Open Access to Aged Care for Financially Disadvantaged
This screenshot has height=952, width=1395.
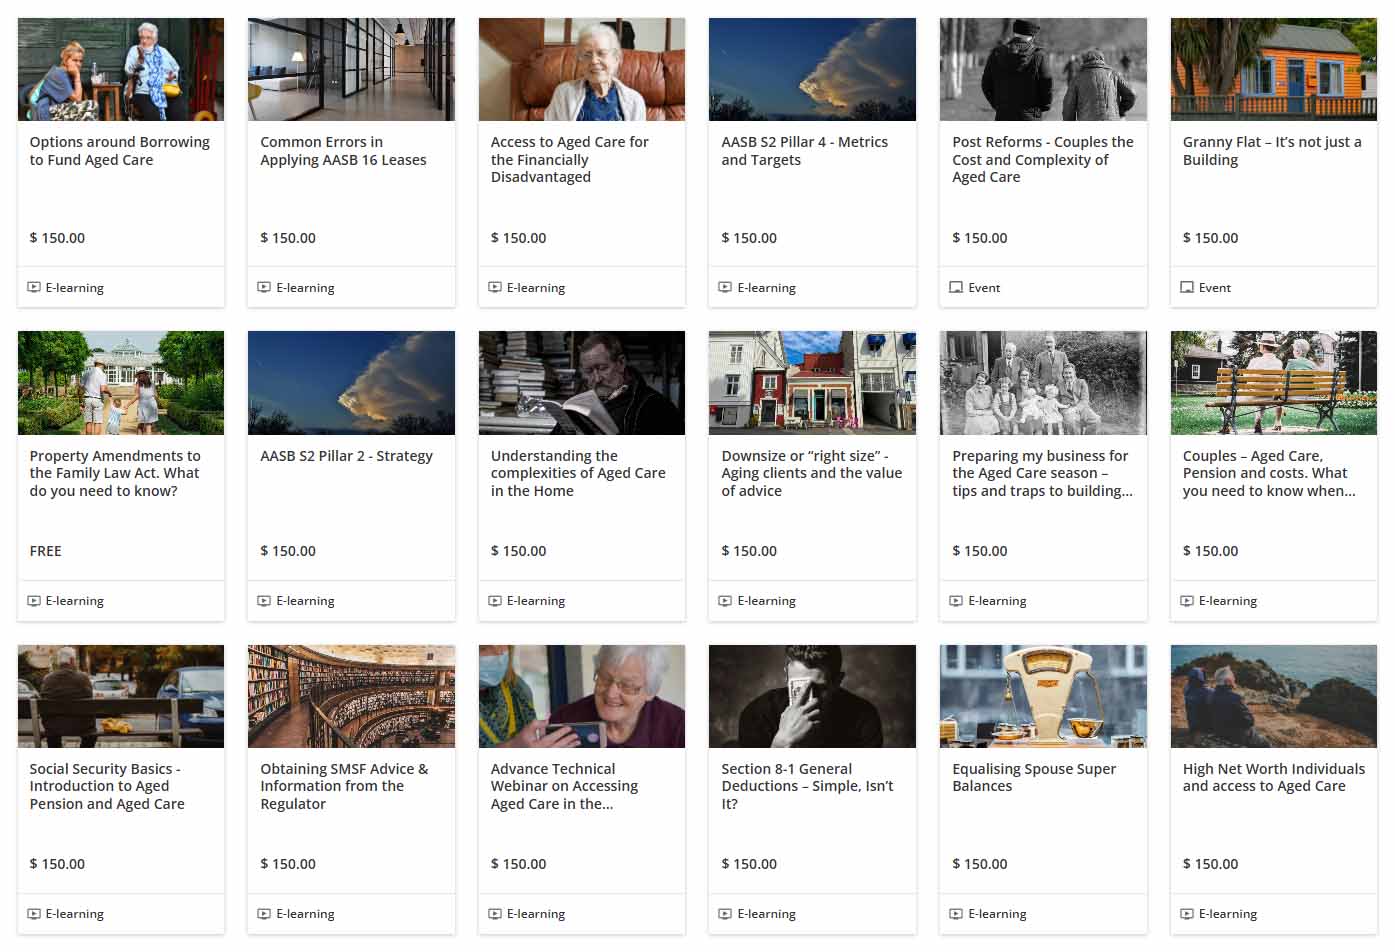[x=570, y=160]
